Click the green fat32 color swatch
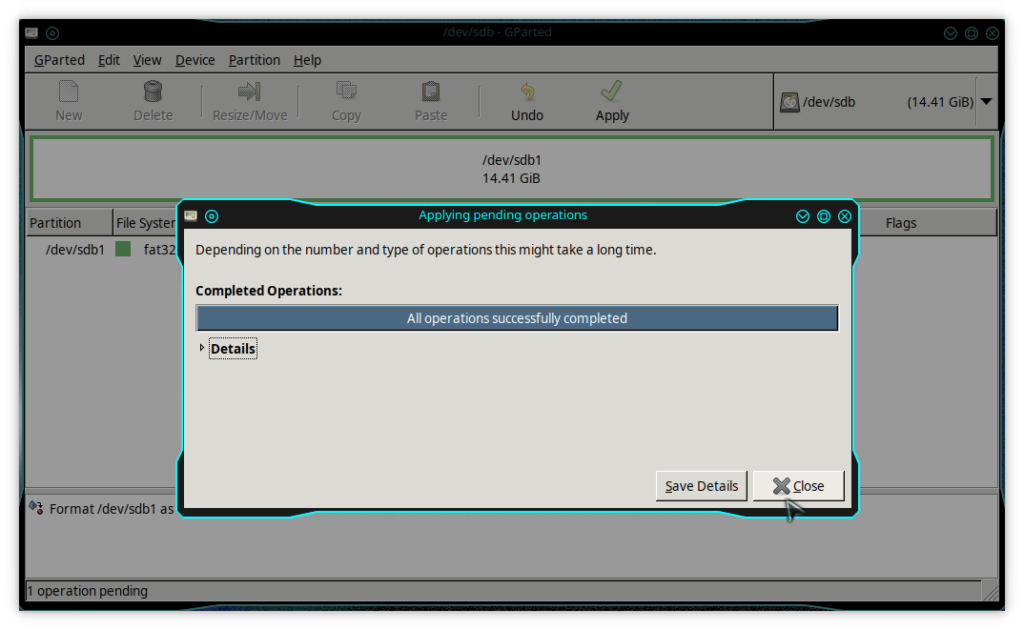The height and width of the screenshot is (630, 1024). pyautogui.click(x=123, y=249)
